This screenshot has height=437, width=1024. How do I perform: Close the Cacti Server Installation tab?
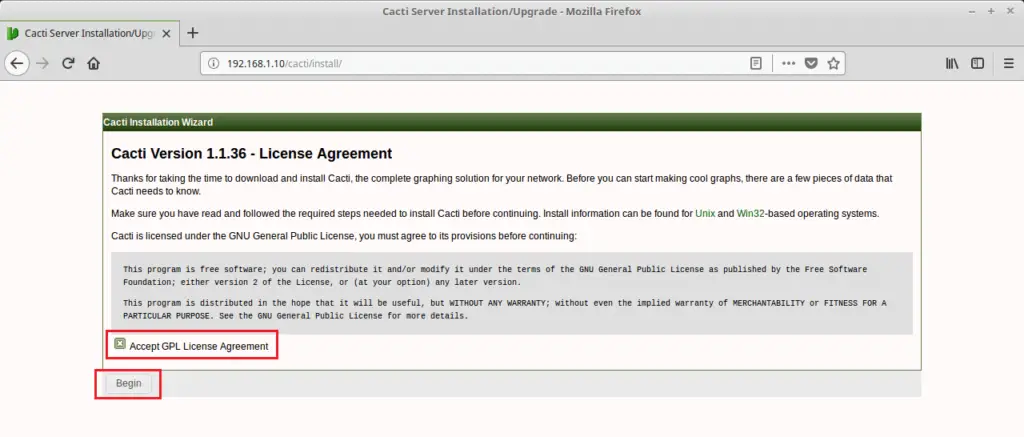(166, 33)
